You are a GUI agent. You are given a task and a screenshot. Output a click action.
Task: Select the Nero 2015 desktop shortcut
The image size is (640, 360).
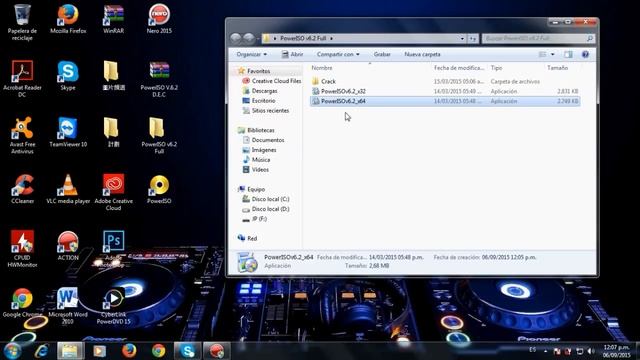159,19
